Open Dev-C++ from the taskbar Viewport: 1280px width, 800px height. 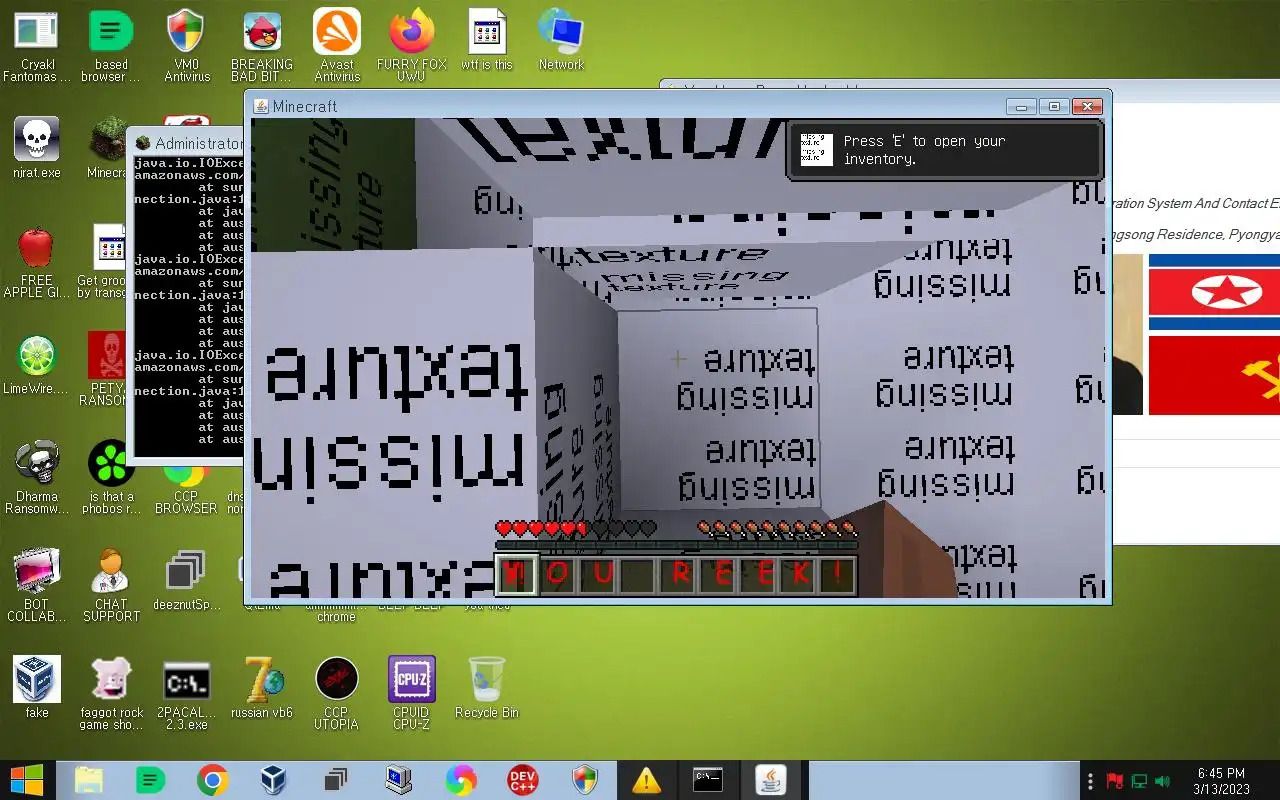(522, 780)
